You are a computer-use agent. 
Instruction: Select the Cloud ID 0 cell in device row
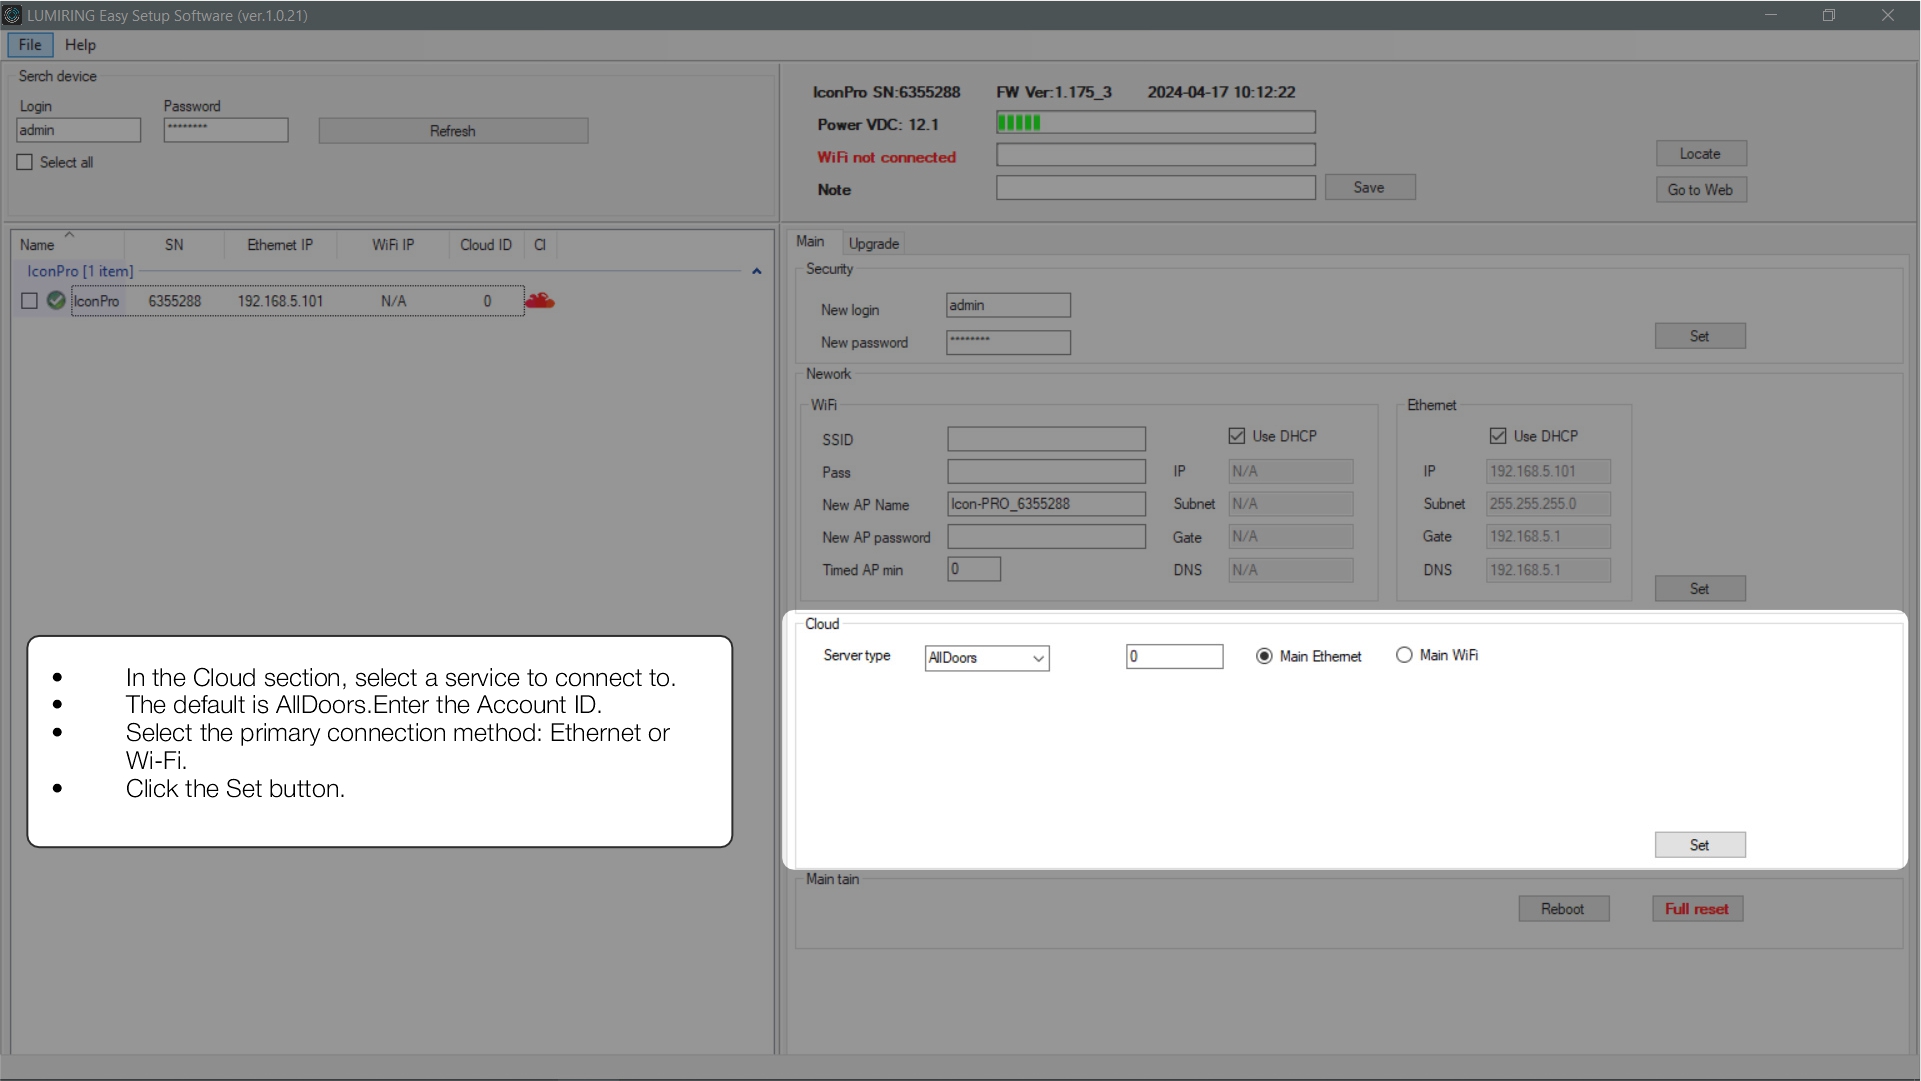tap(487, 301)
